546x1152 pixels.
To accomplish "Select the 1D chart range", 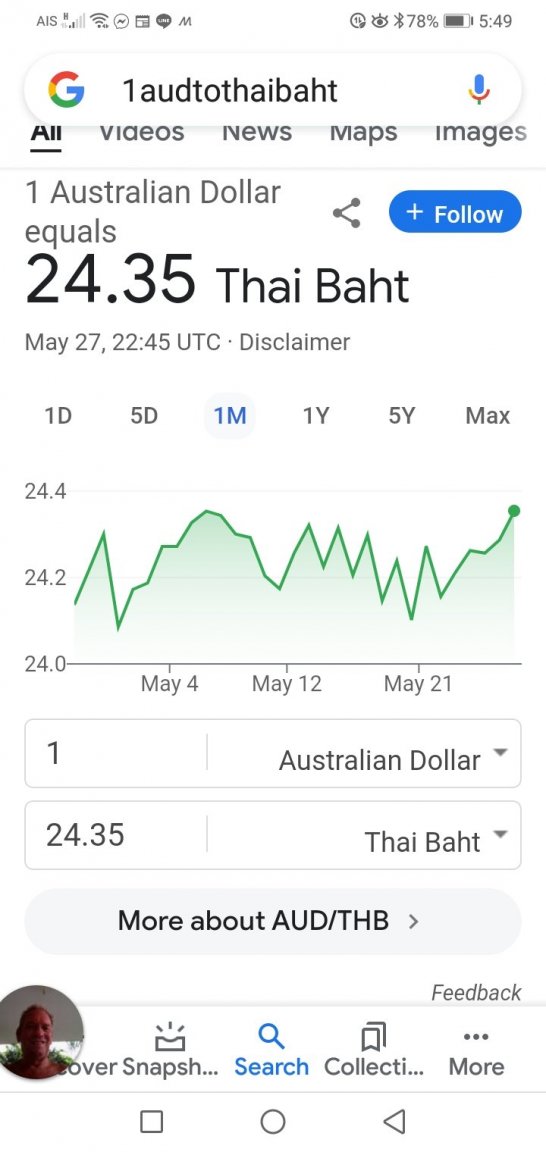I will [58, 416].
